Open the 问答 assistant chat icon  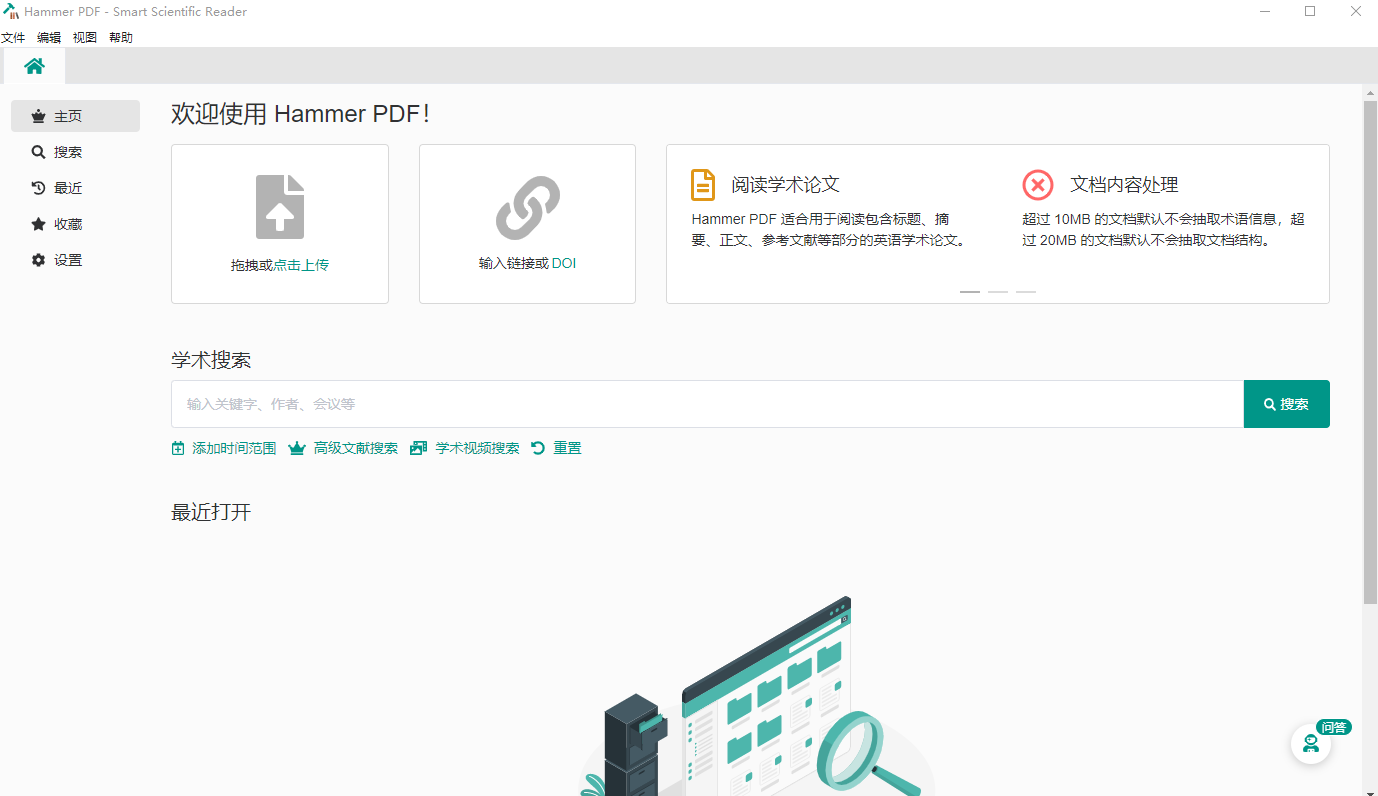tap(1311, 744)
